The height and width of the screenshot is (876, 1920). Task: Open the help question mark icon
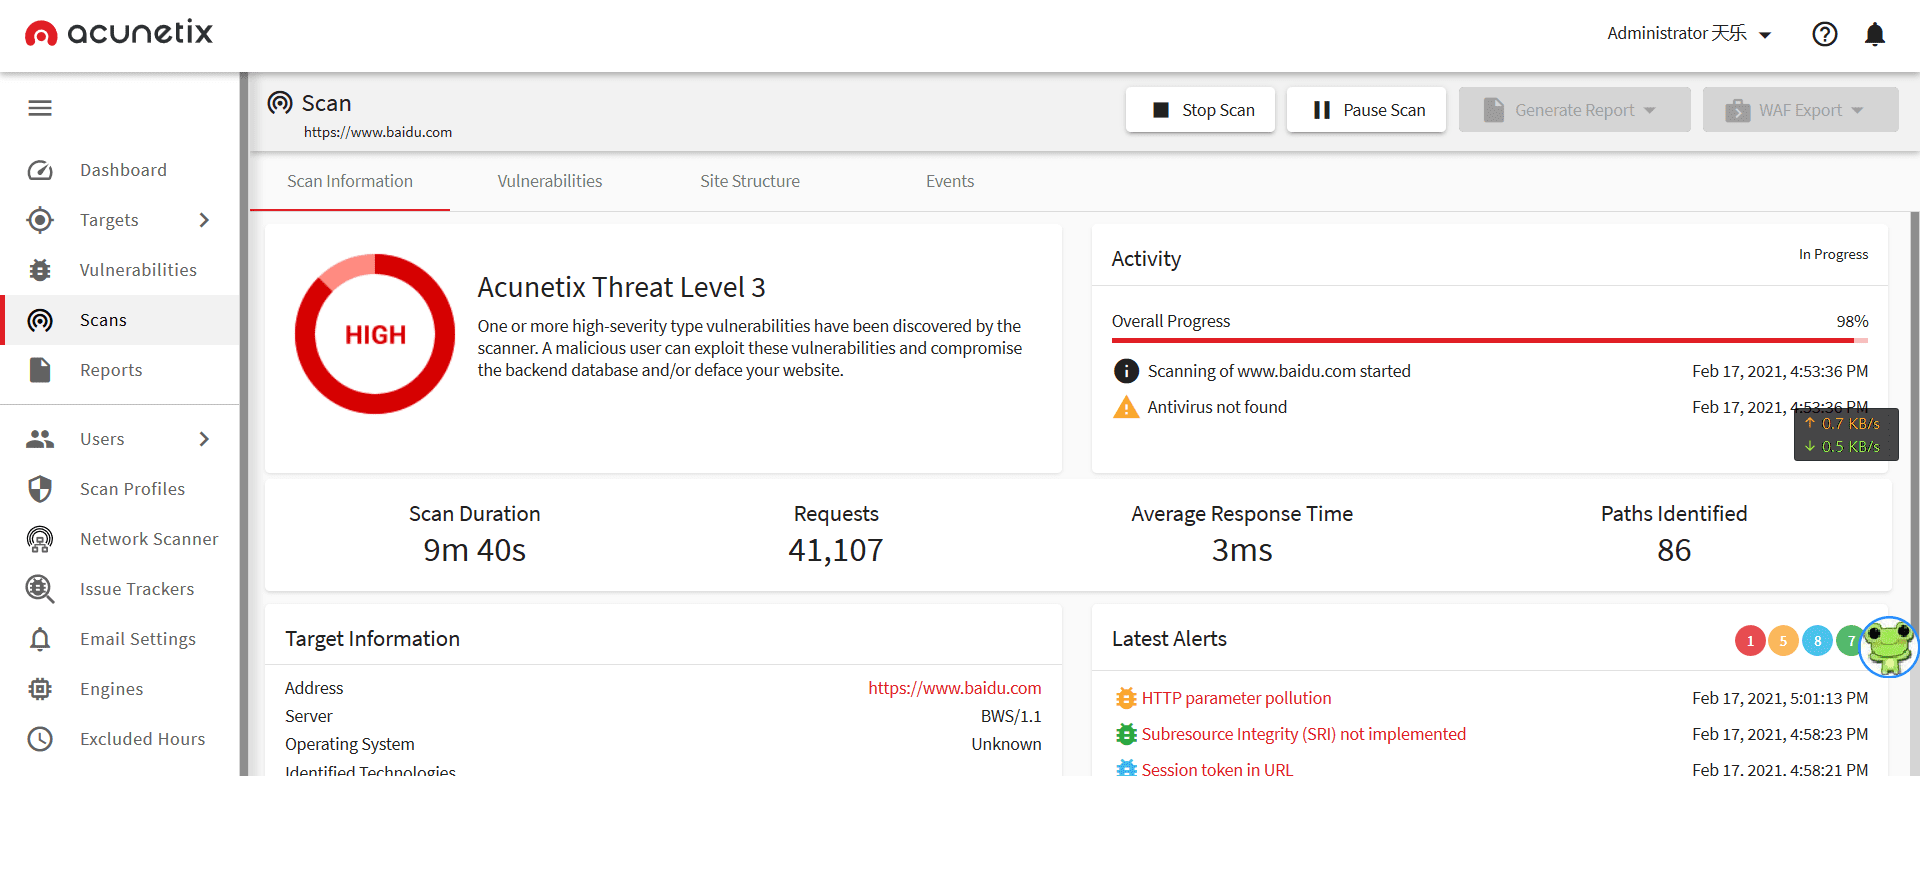(x=1824, y=34)
